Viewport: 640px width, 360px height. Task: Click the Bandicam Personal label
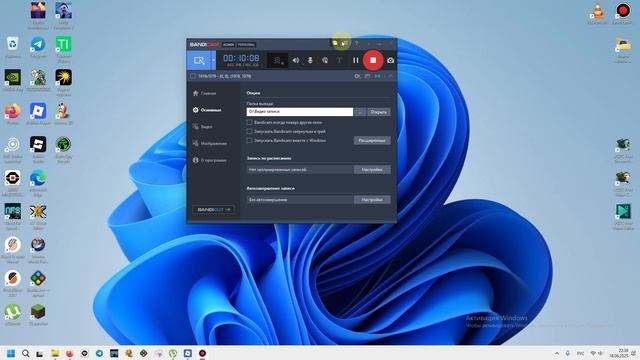246,44
